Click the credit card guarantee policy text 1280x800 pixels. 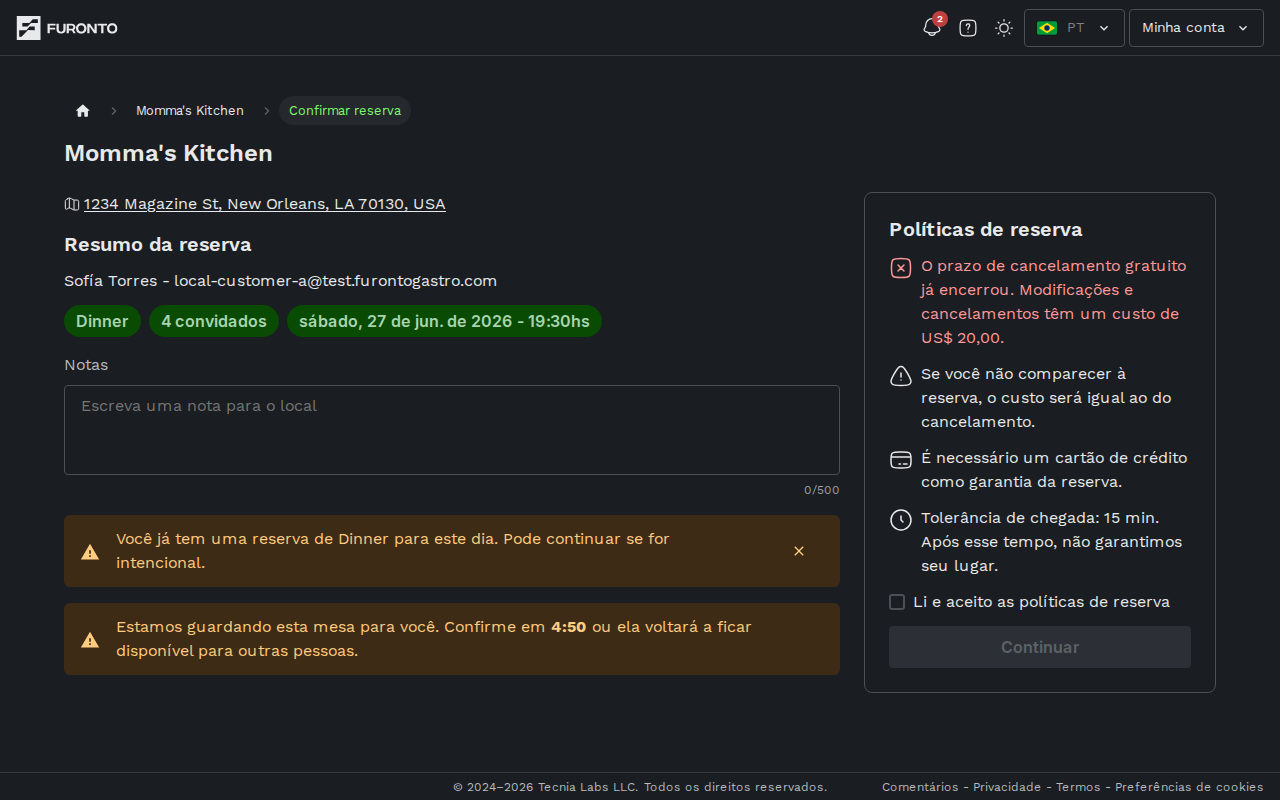pyautogui.click(x=1054, y=470)
